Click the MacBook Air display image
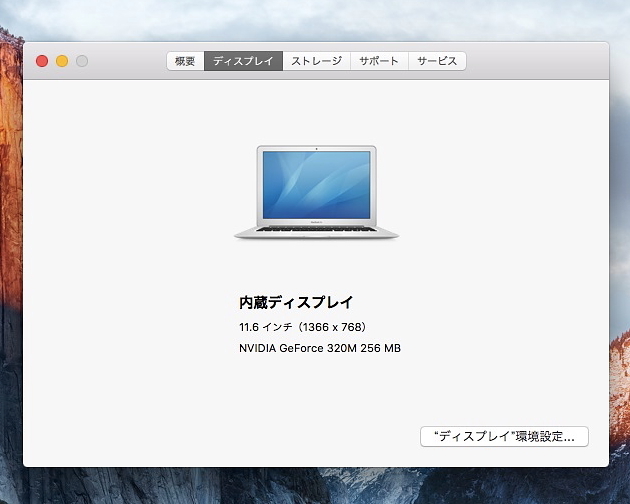The height and width of the screenshot is (504, 630). (317, 193)
